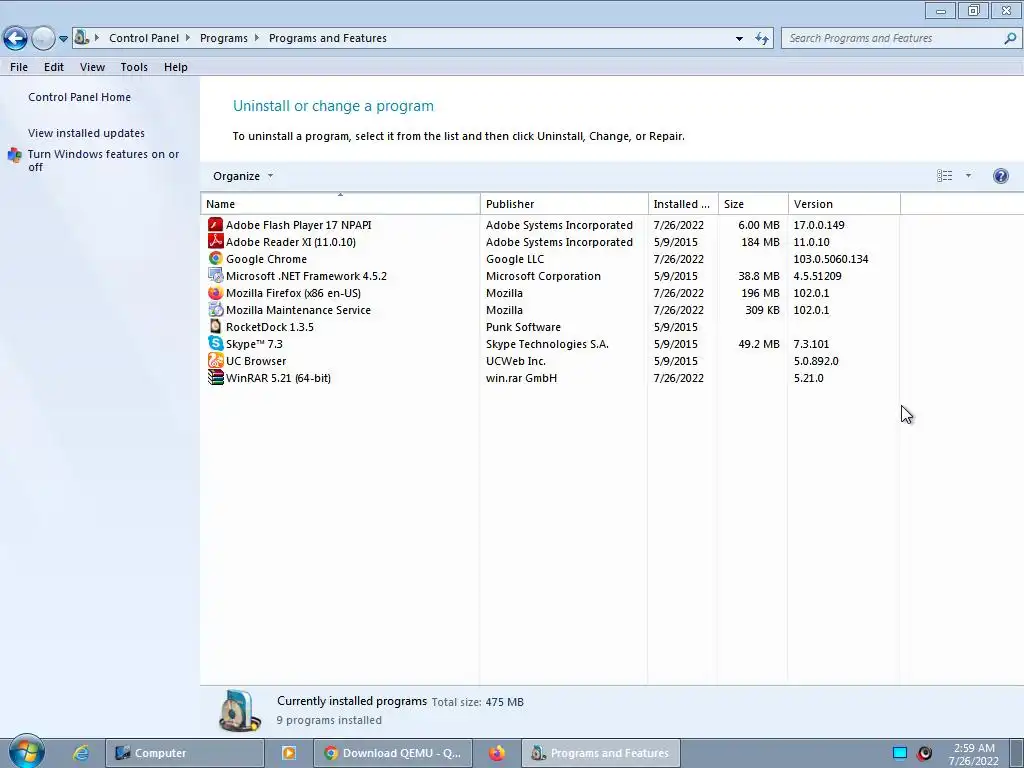Open the Help question mark icon
Viewport: 1024px width, 768px height.
click(x=1000, y=176)
